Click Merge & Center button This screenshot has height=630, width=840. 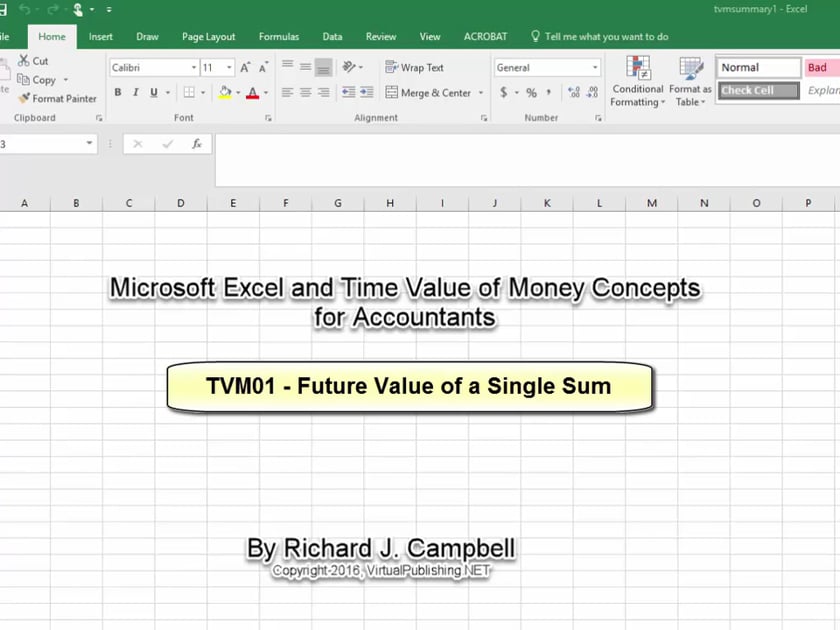pos(428,93)
